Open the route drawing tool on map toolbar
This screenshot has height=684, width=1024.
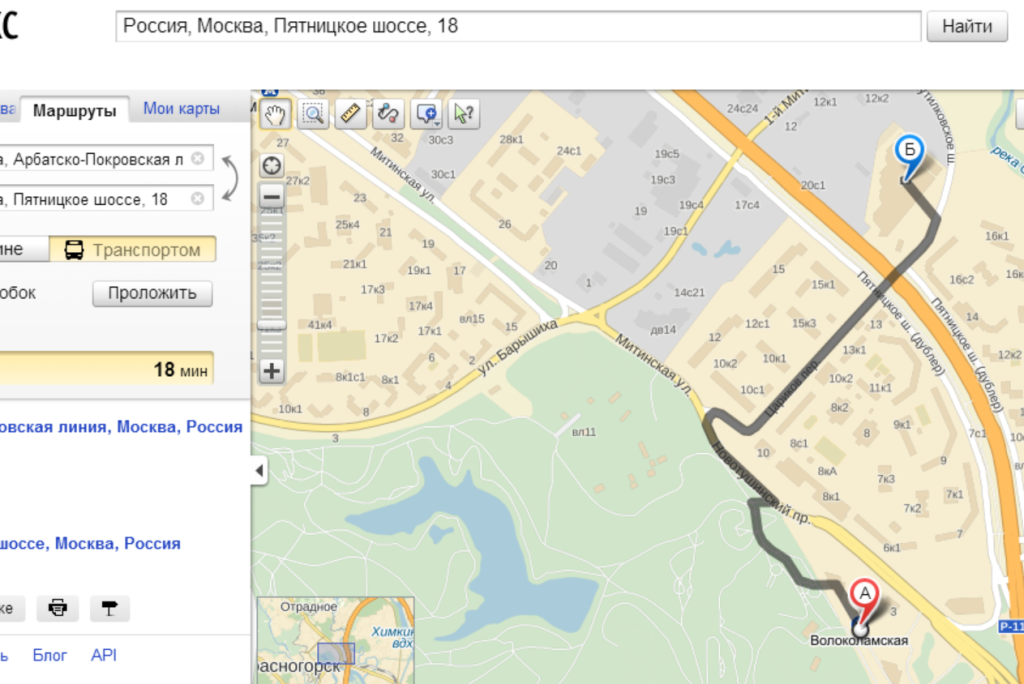tap(388, 114)
